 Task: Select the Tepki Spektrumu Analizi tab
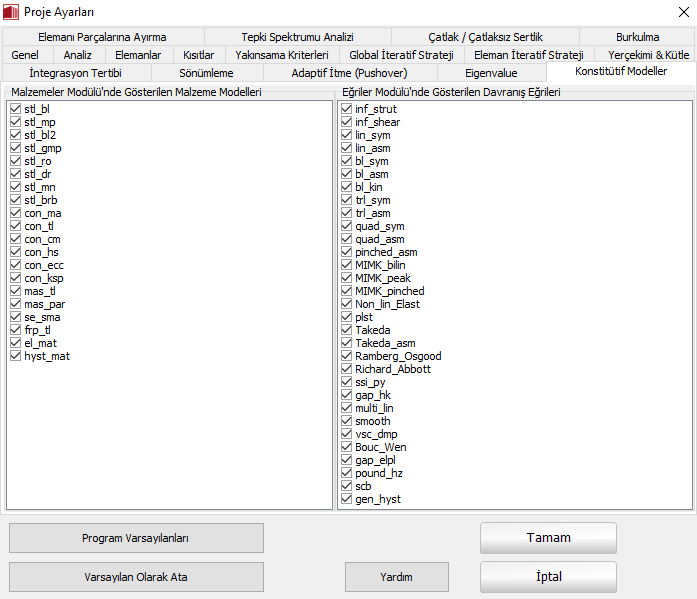point(297,37)
